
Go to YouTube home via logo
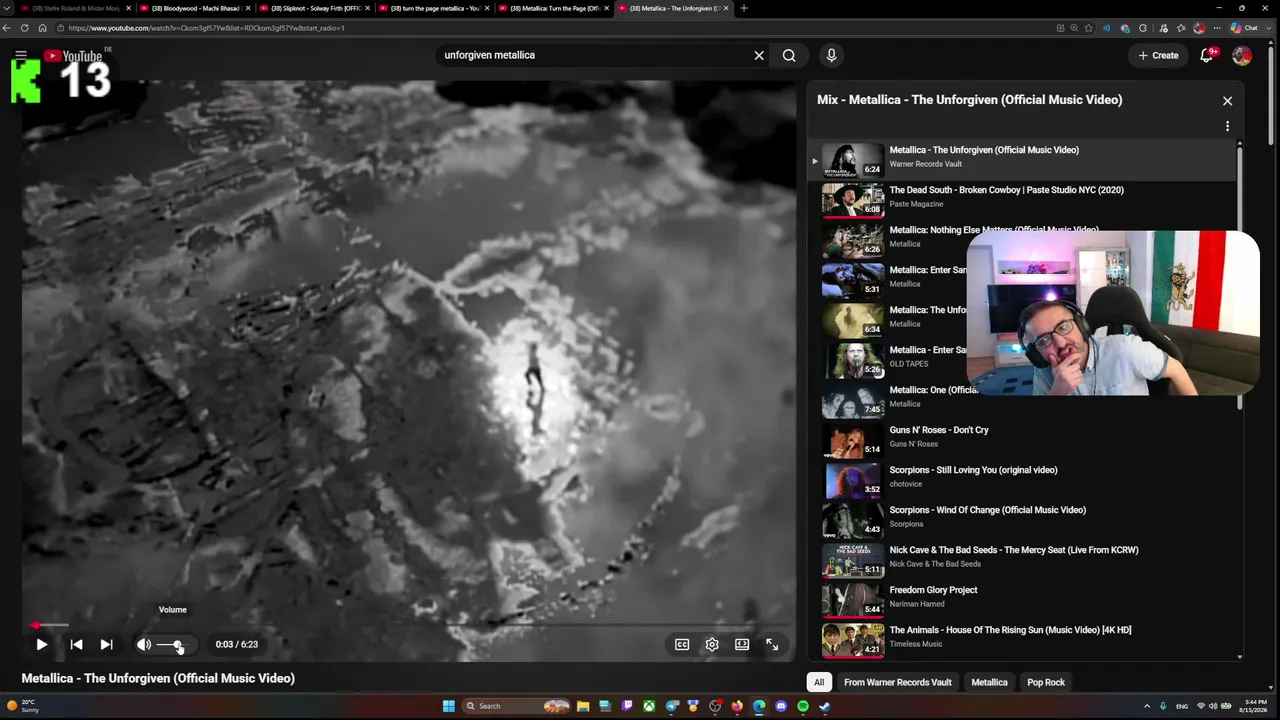coord(73,56)
